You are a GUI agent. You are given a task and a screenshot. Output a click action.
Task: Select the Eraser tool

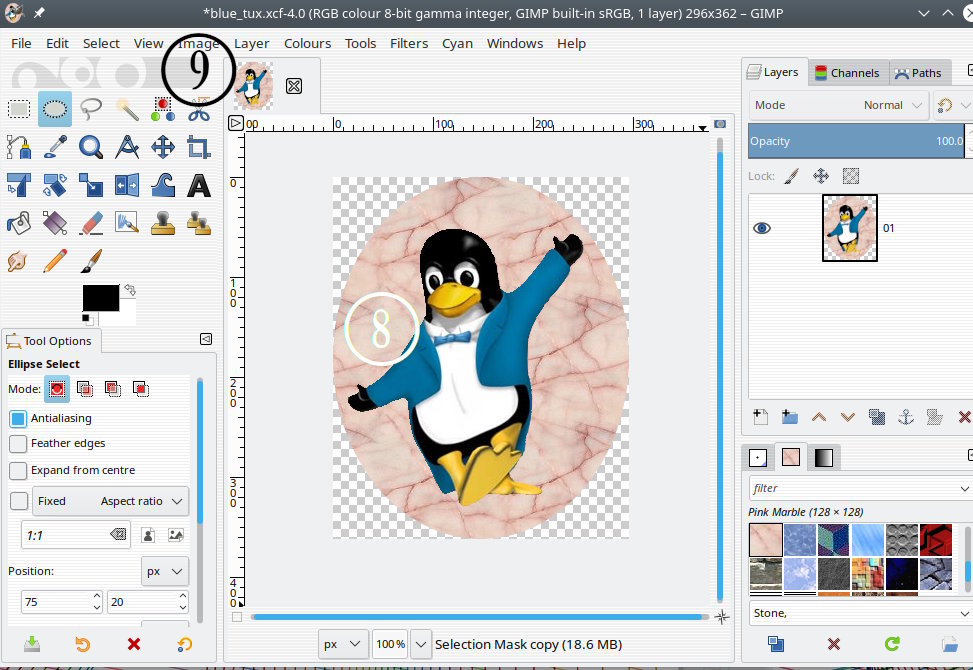tap(91, 223)
